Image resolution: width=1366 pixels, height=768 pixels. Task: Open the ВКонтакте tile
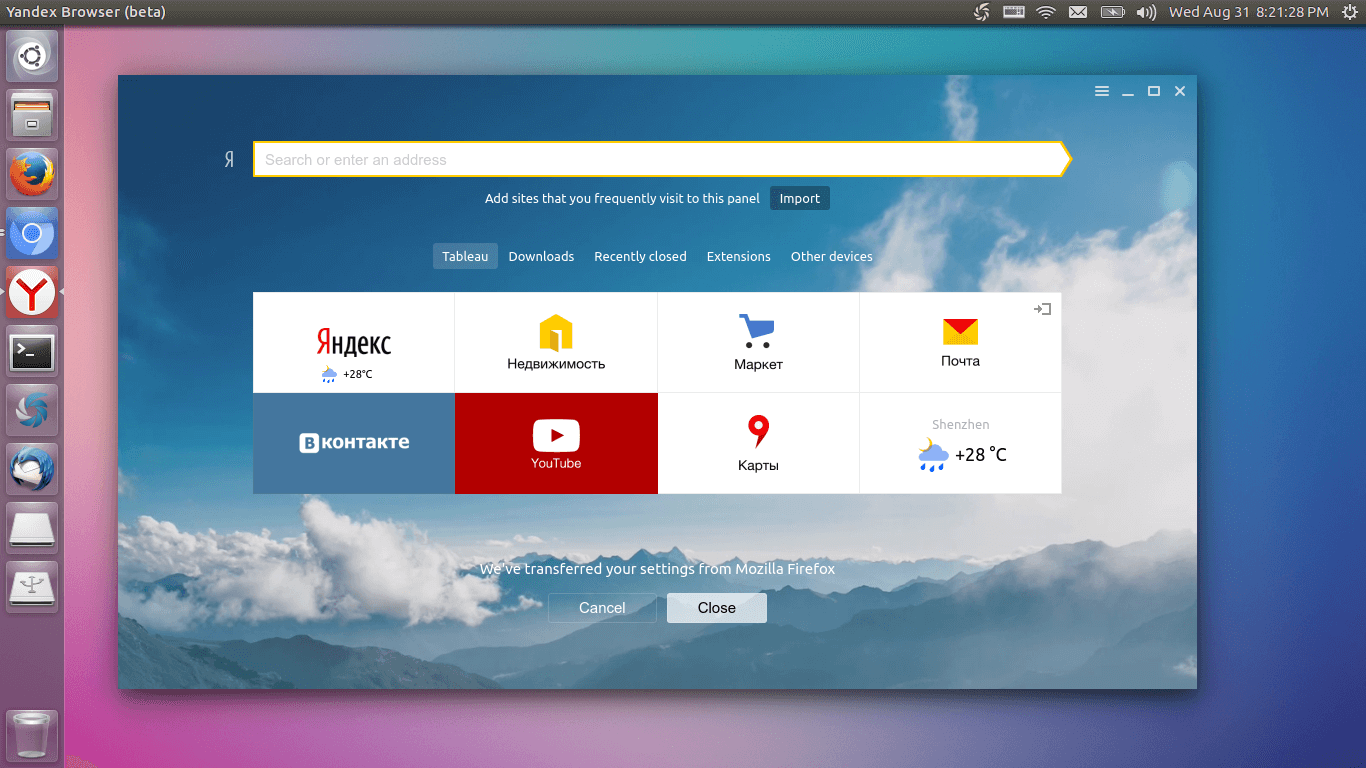(x=354, y=443)
